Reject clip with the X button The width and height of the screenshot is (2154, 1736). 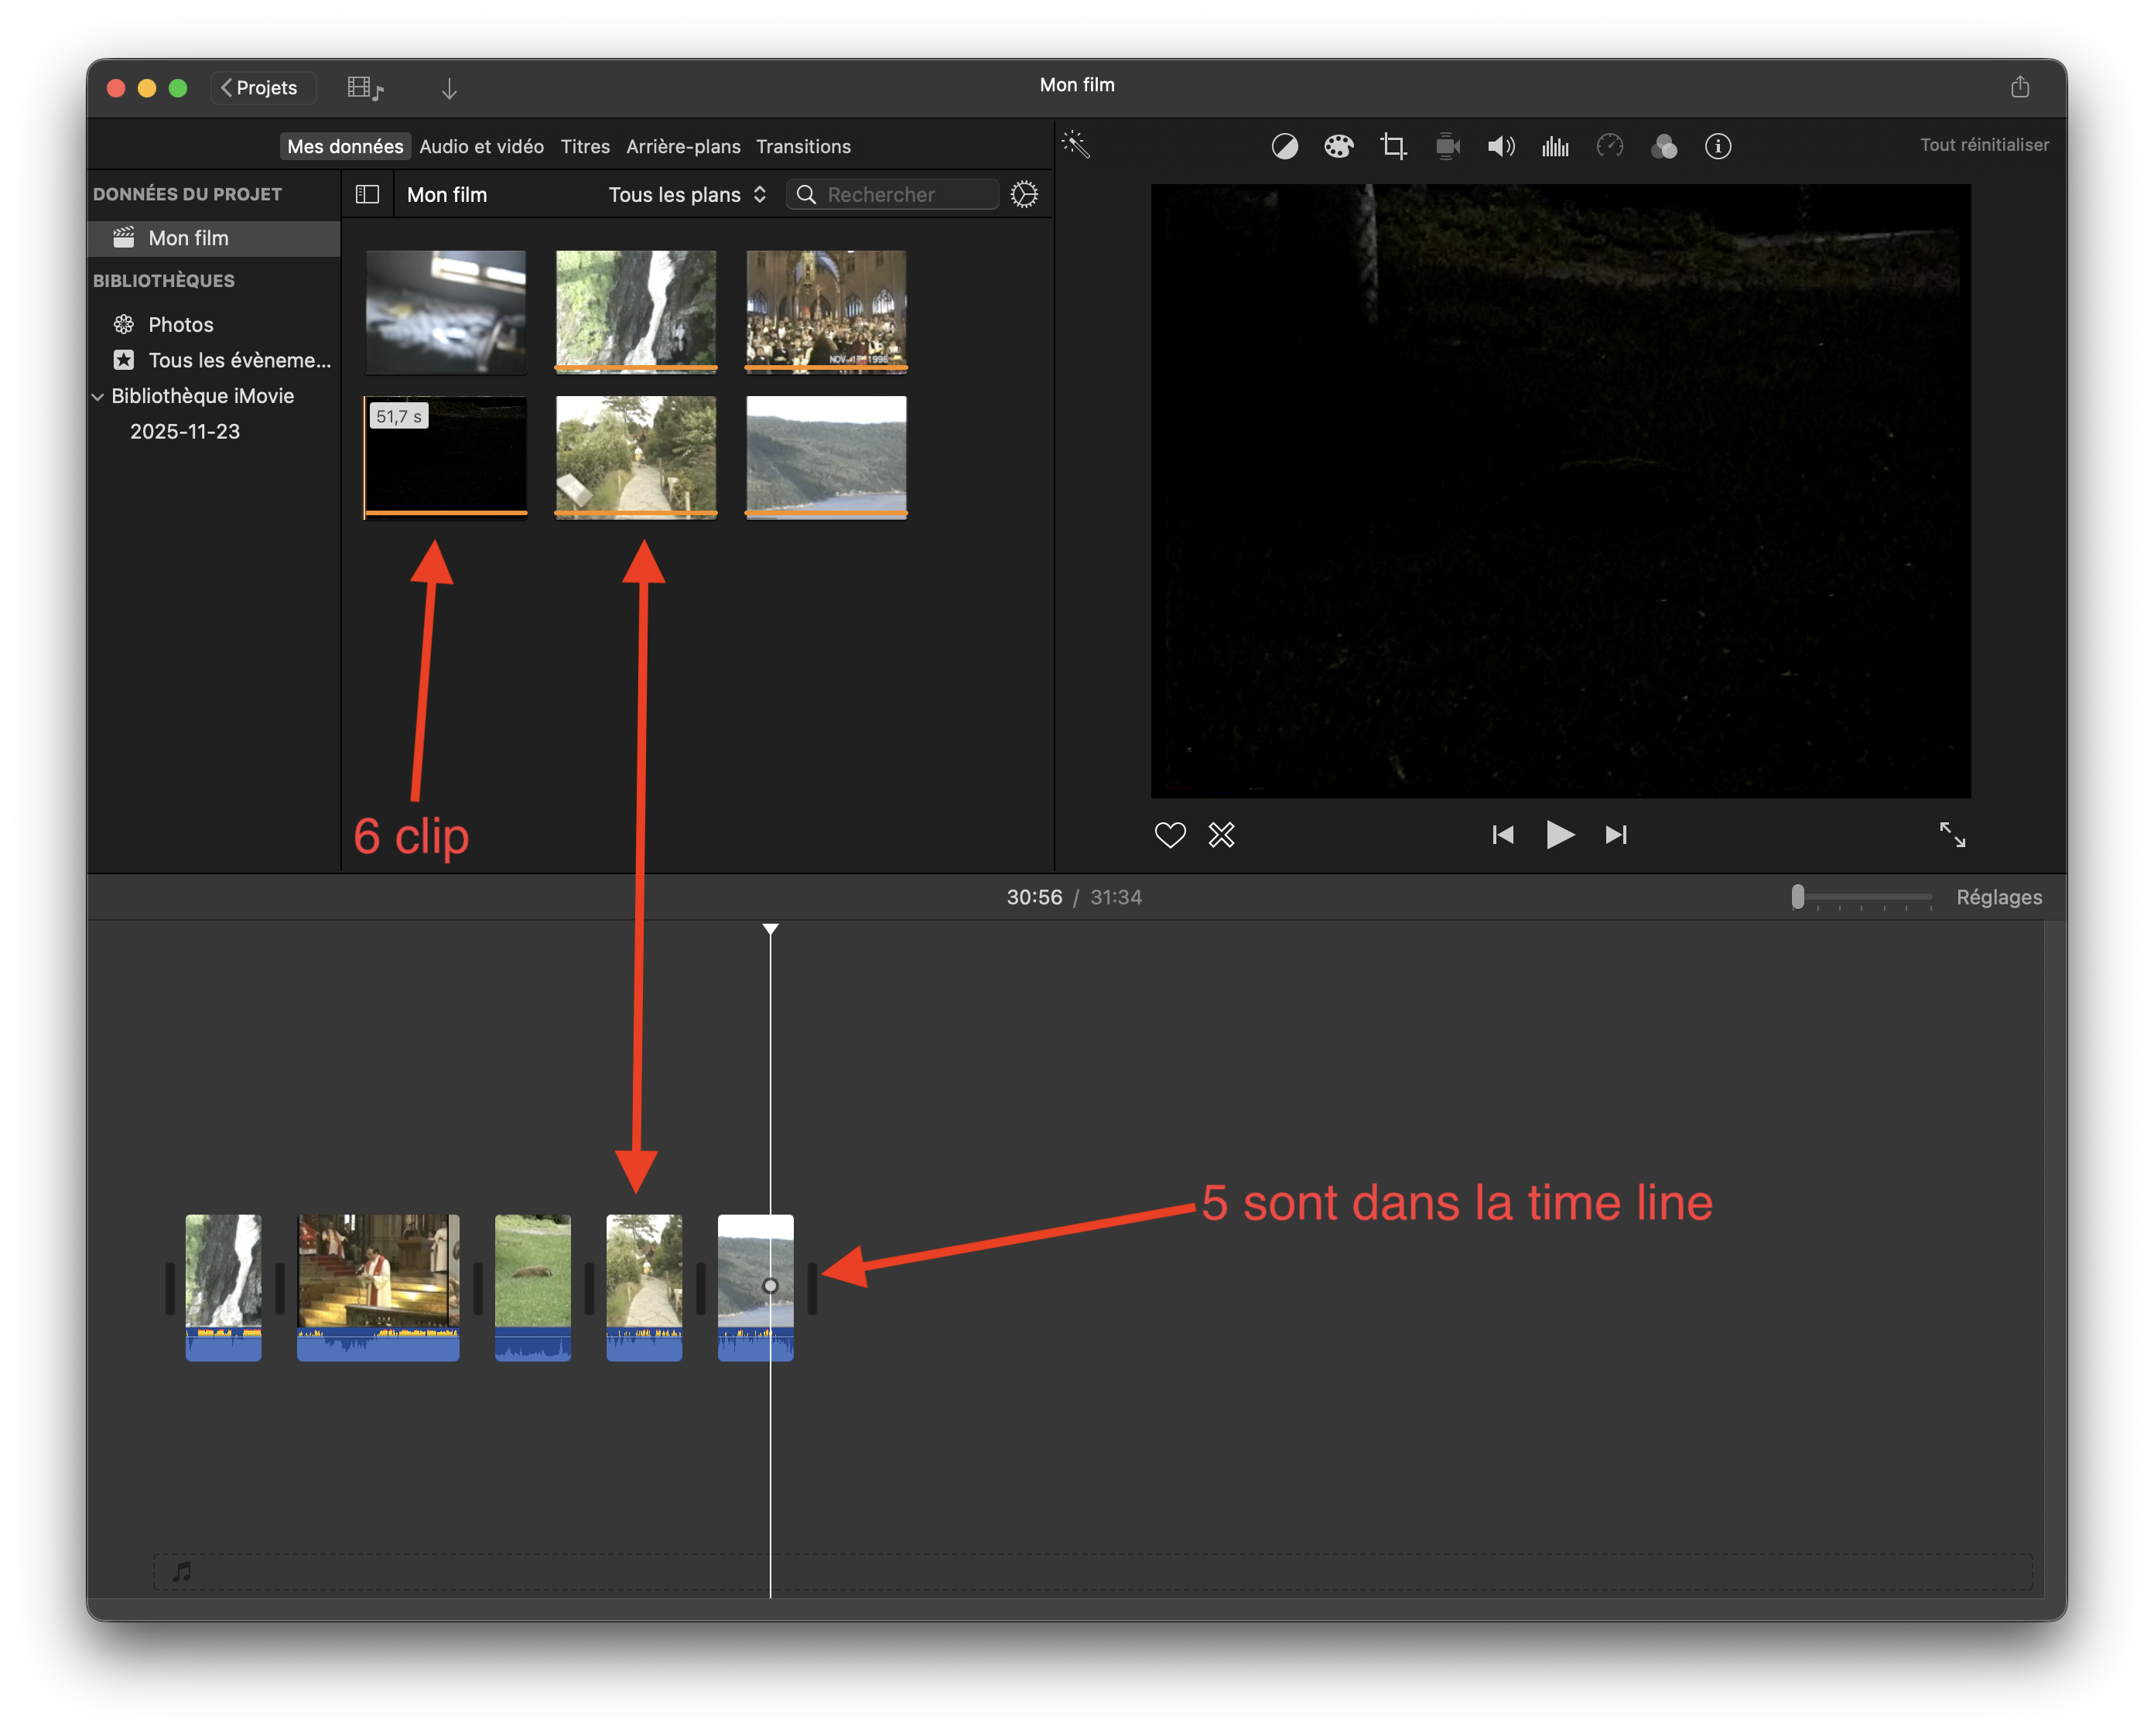(x=1221, y=834)
